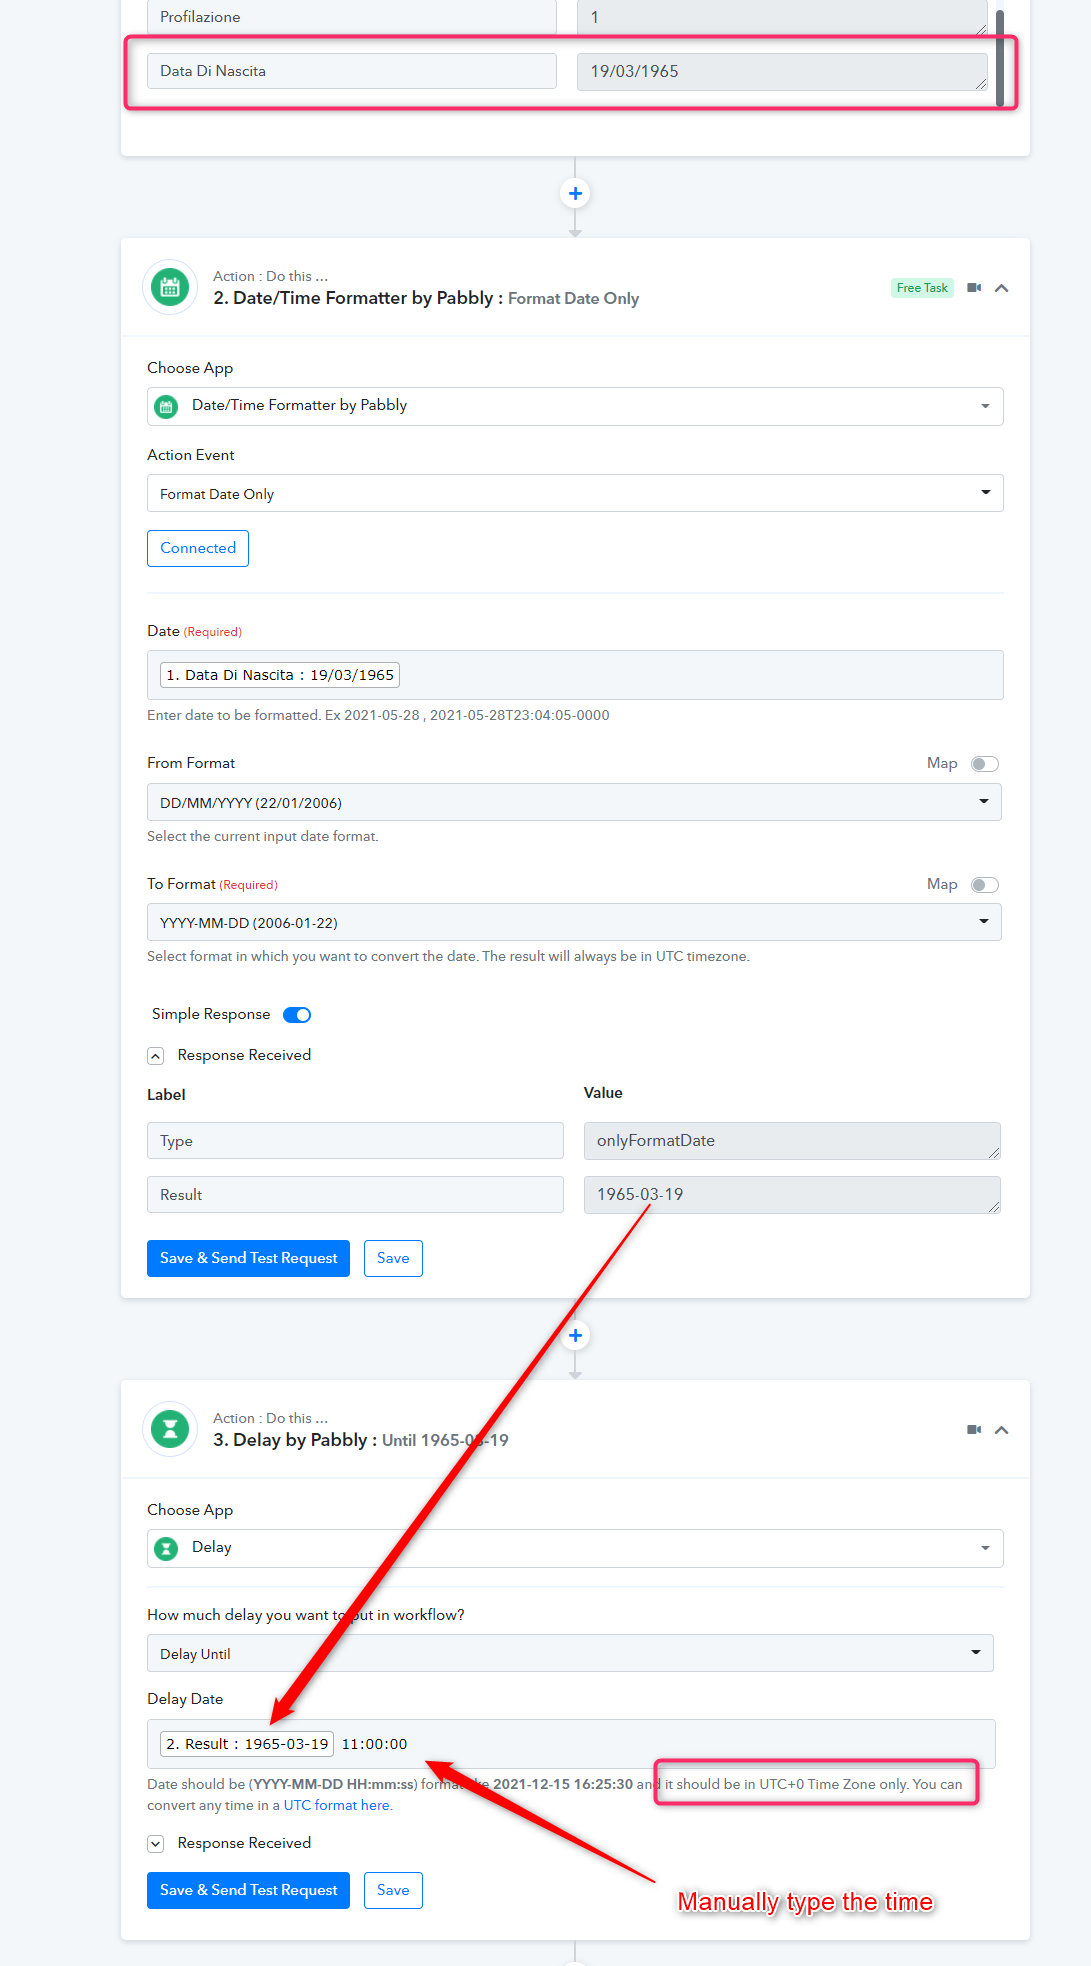Open From Format dropdown DD/MM/YYYY
1091x1966 pixels.
pyautogui.click(x=574, y=802)
